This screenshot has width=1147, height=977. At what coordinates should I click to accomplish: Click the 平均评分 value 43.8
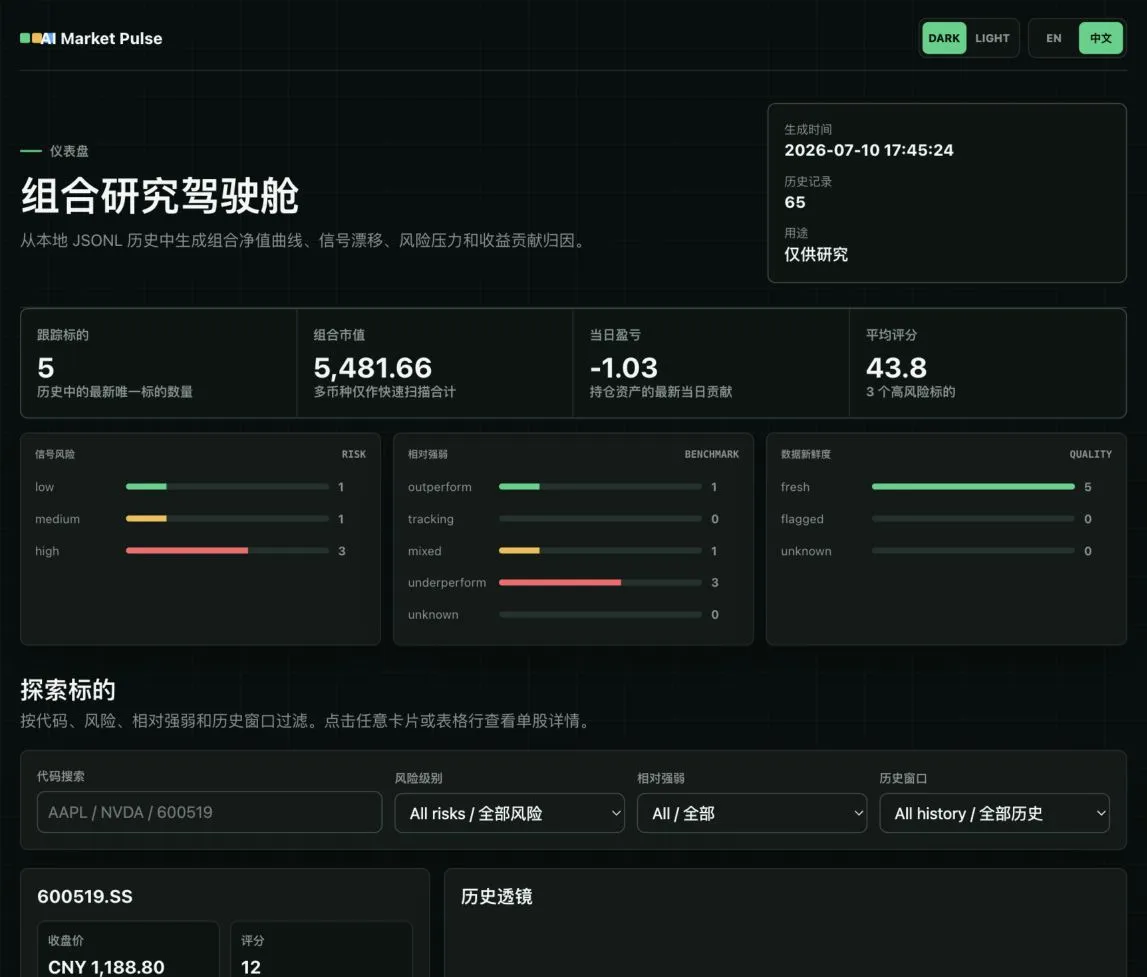click(x=896, y=367)
